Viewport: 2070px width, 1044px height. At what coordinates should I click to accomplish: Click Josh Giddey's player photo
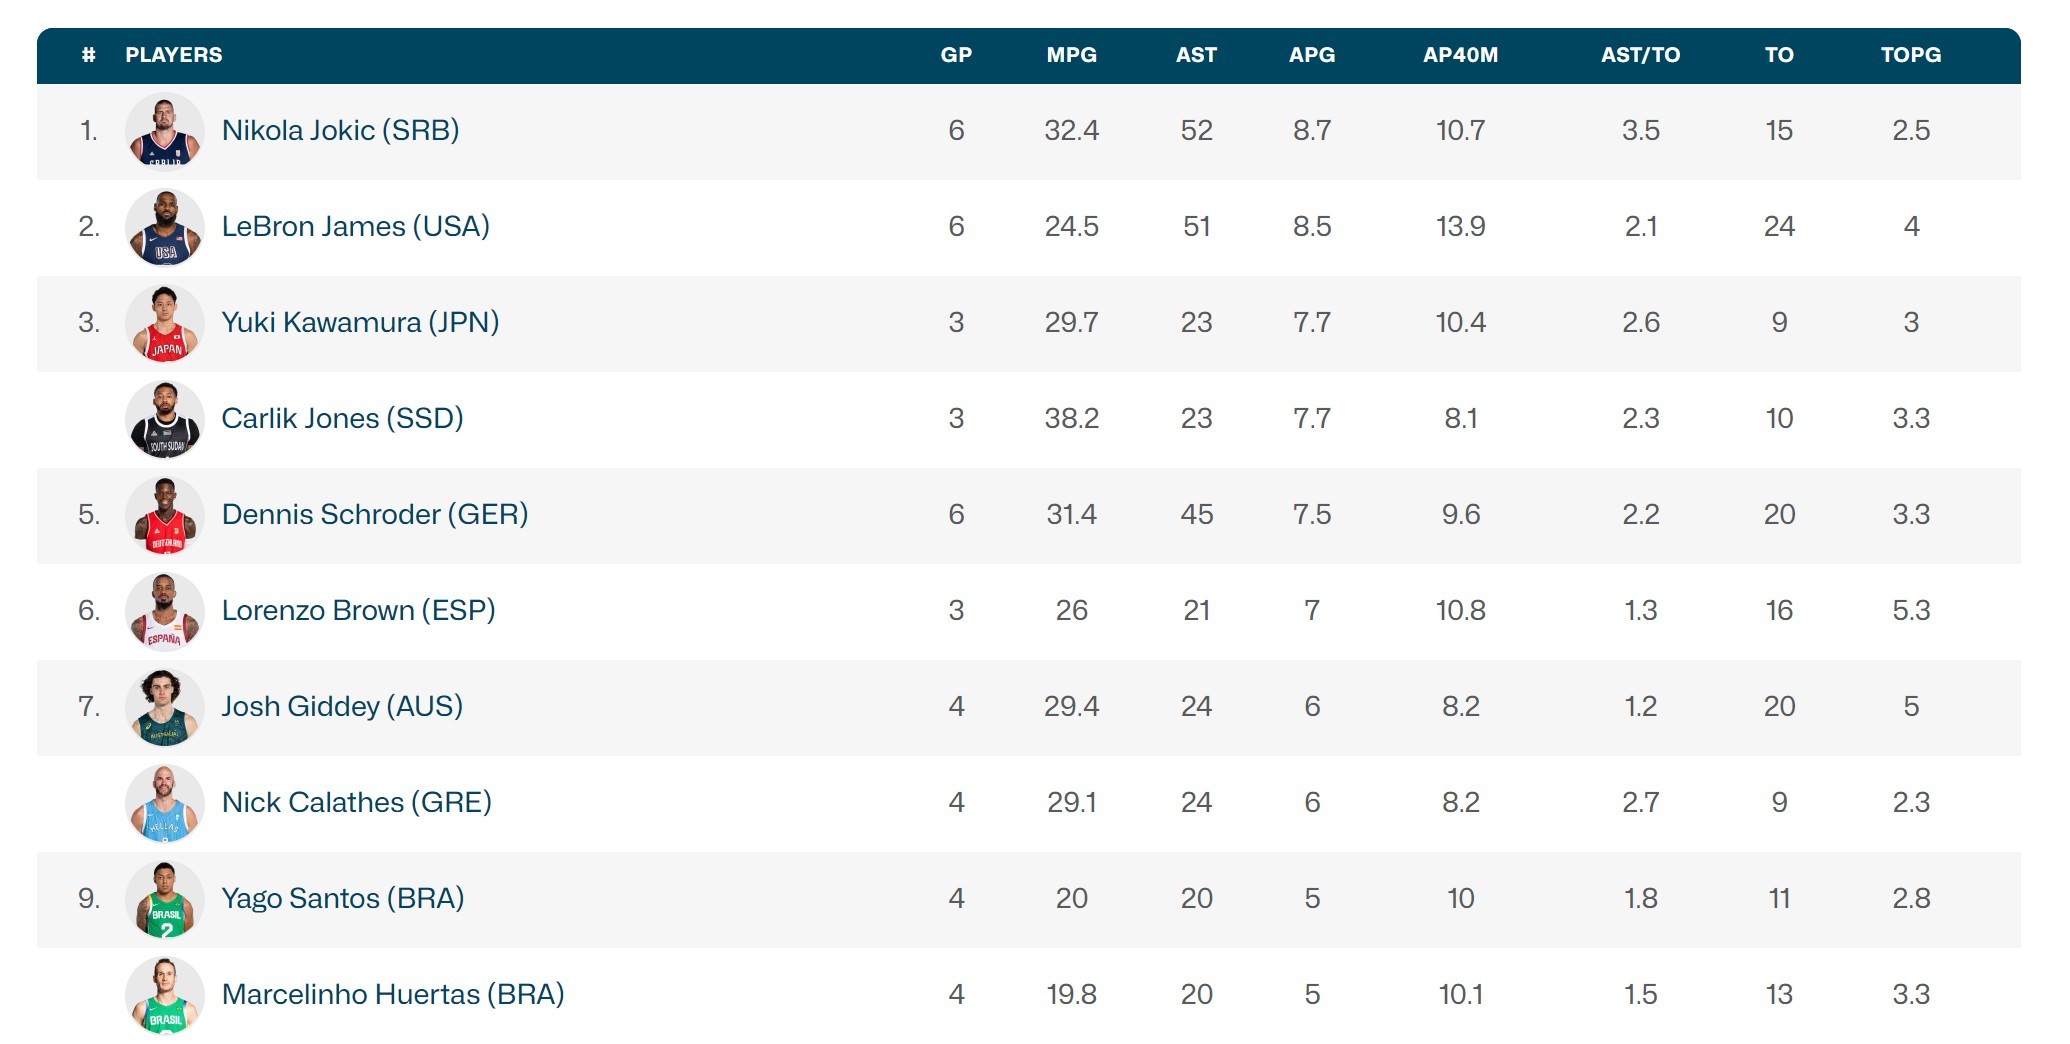pos(165,708)
